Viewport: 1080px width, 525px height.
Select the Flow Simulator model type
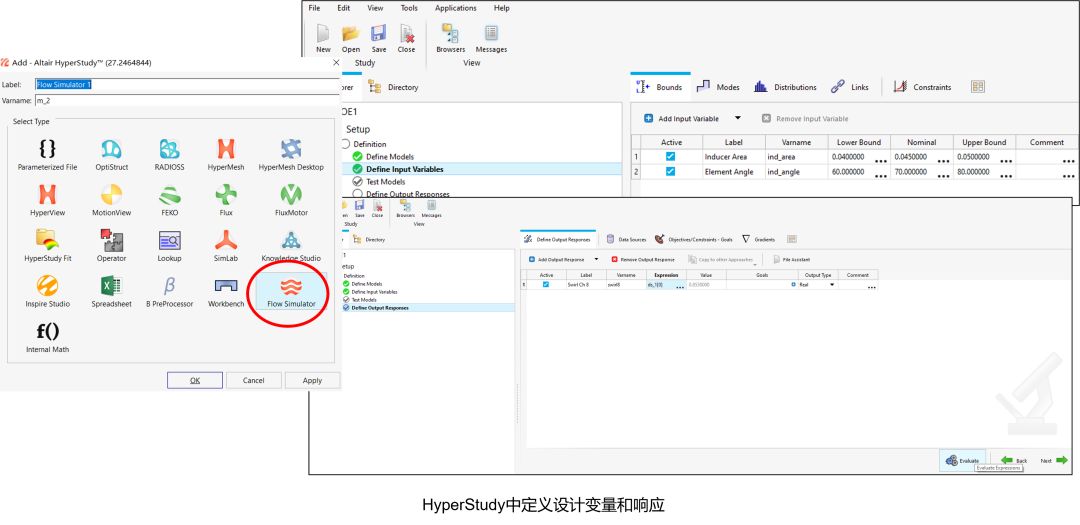[291, 291]
